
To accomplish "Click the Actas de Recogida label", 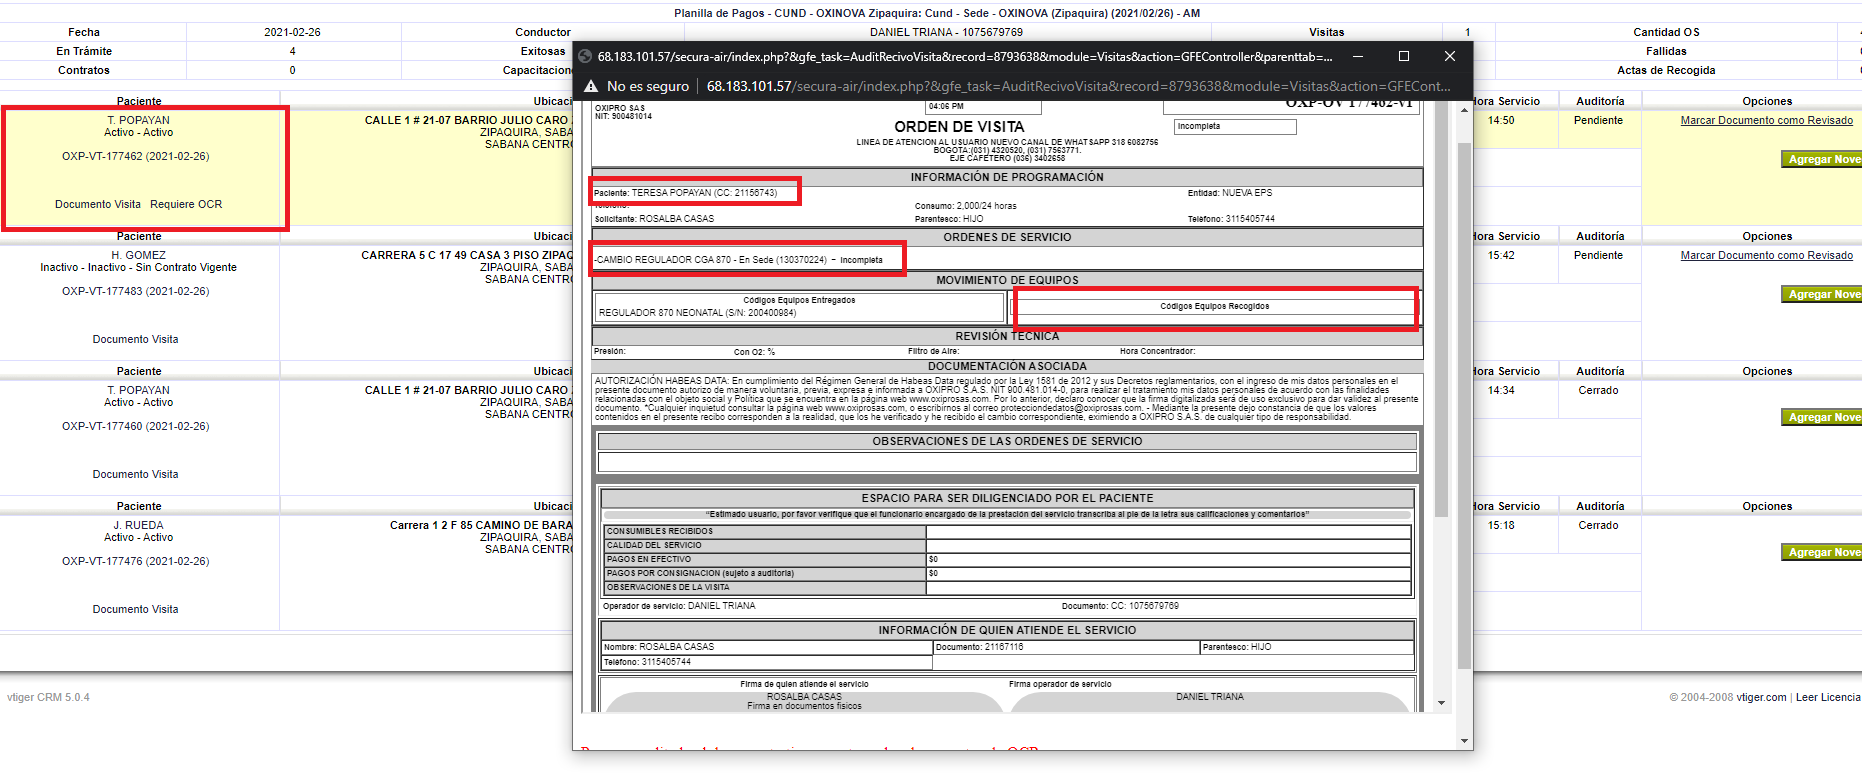I will click(1666, 70).
